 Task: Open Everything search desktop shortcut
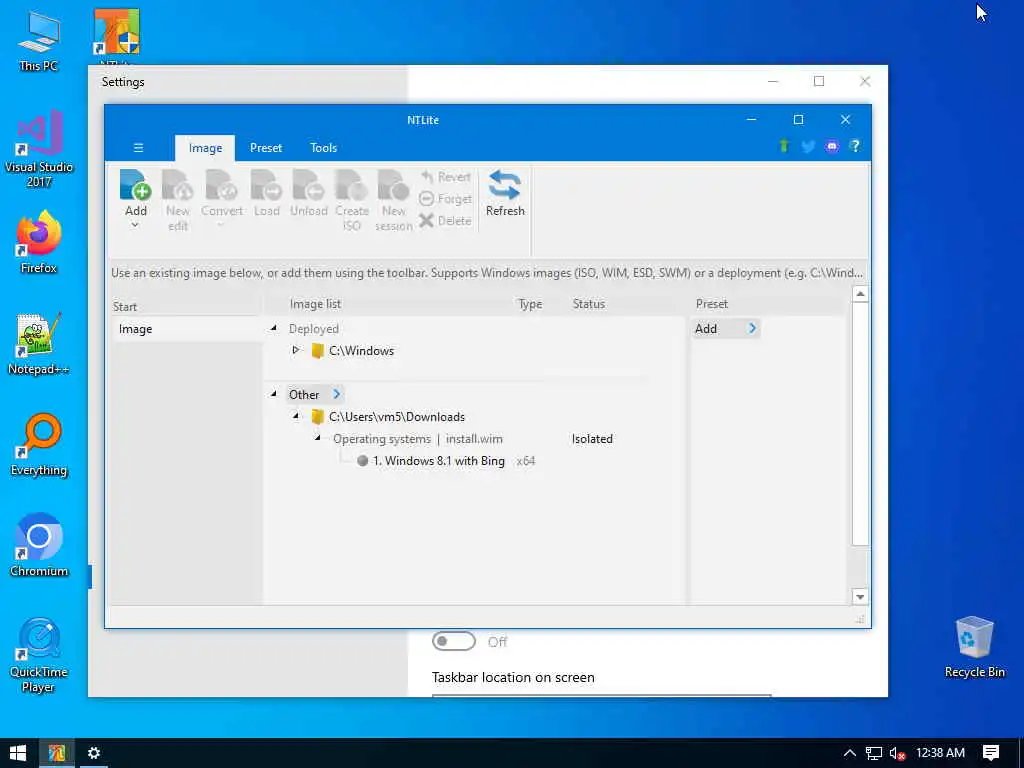39,445
